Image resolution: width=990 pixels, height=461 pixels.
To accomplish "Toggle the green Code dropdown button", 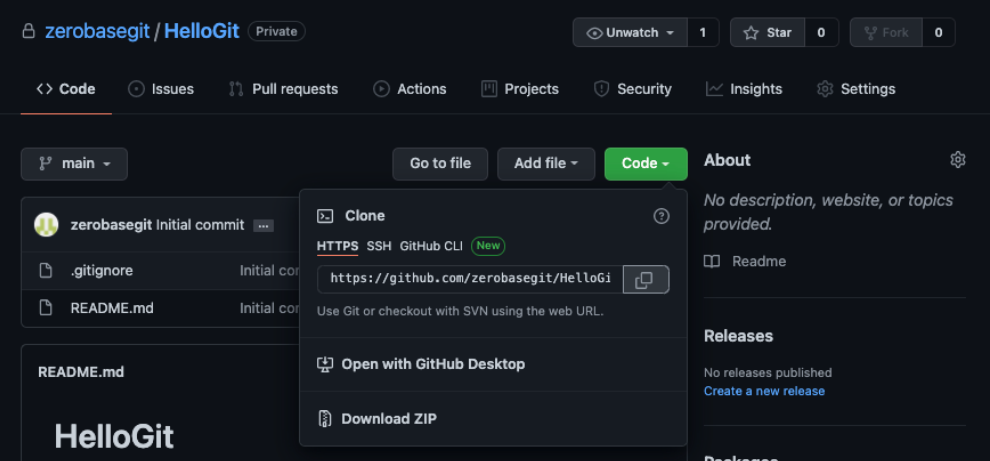I will point(646,164).
